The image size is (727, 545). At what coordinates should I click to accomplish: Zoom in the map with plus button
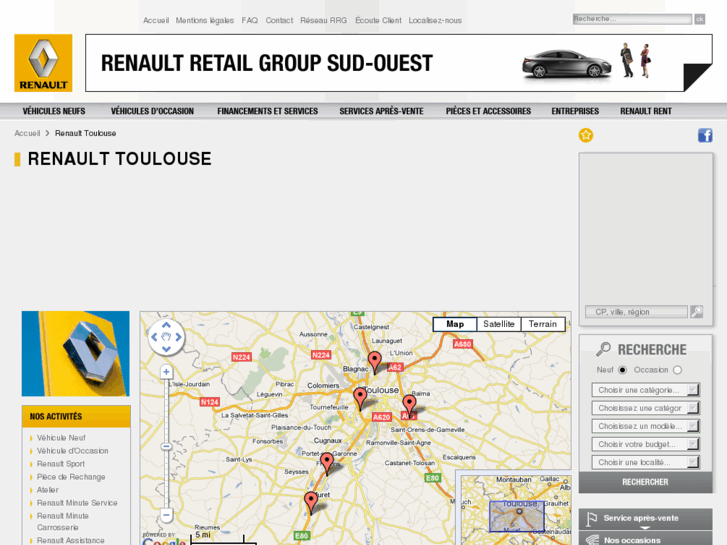click(166, 372)
